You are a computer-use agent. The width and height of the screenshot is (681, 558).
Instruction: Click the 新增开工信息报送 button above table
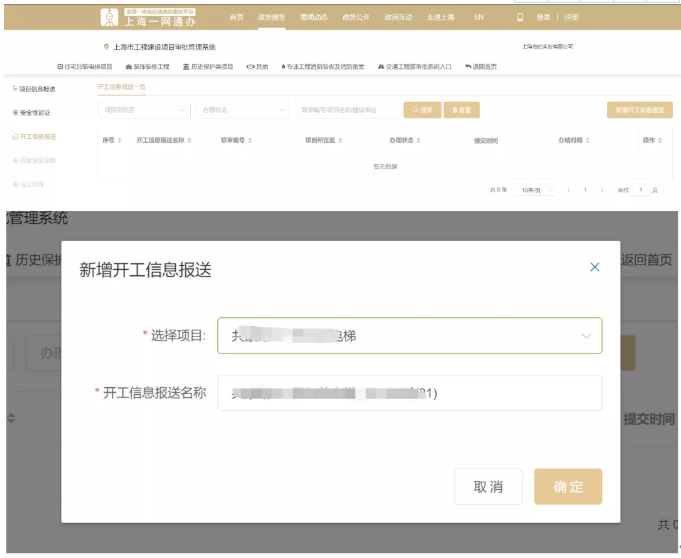click(x=639, y=110)
